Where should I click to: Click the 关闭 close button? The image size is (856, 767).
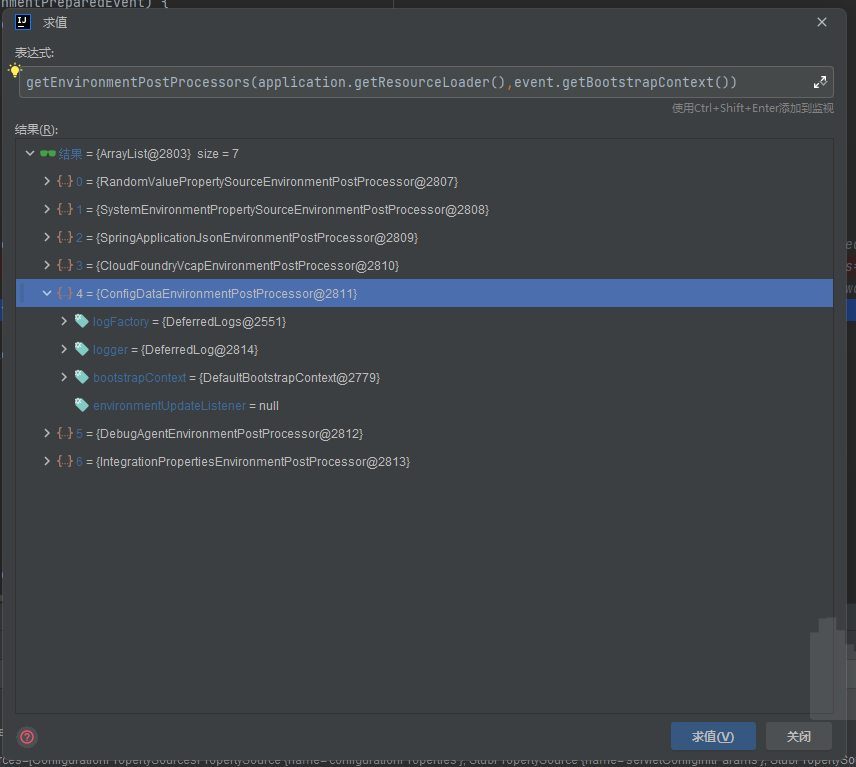tap(798, 737)
